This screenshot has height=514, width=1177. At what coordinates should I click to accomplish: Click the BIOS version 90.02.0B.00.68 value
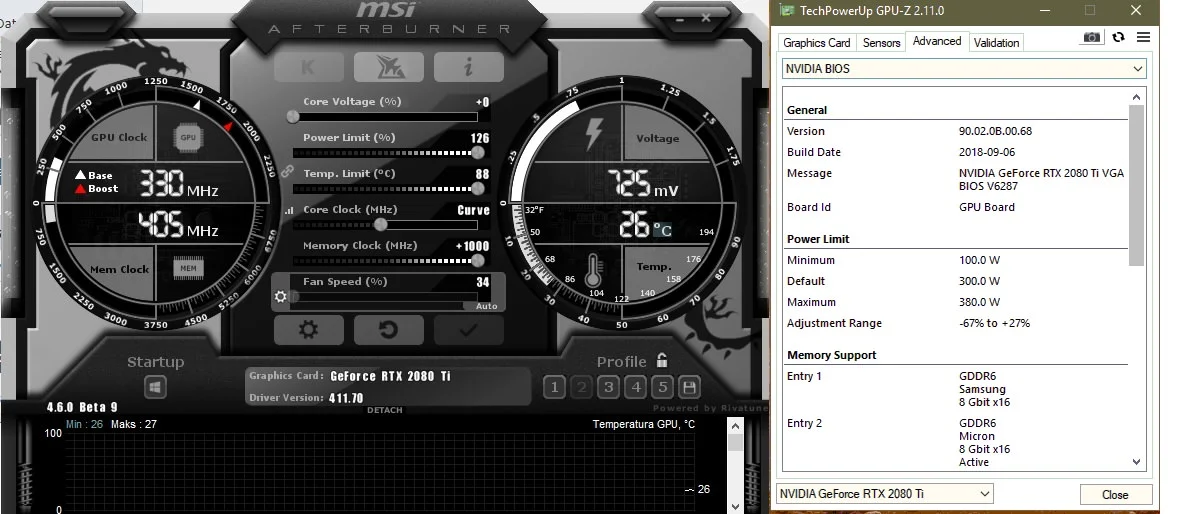[x=995, y=131]
